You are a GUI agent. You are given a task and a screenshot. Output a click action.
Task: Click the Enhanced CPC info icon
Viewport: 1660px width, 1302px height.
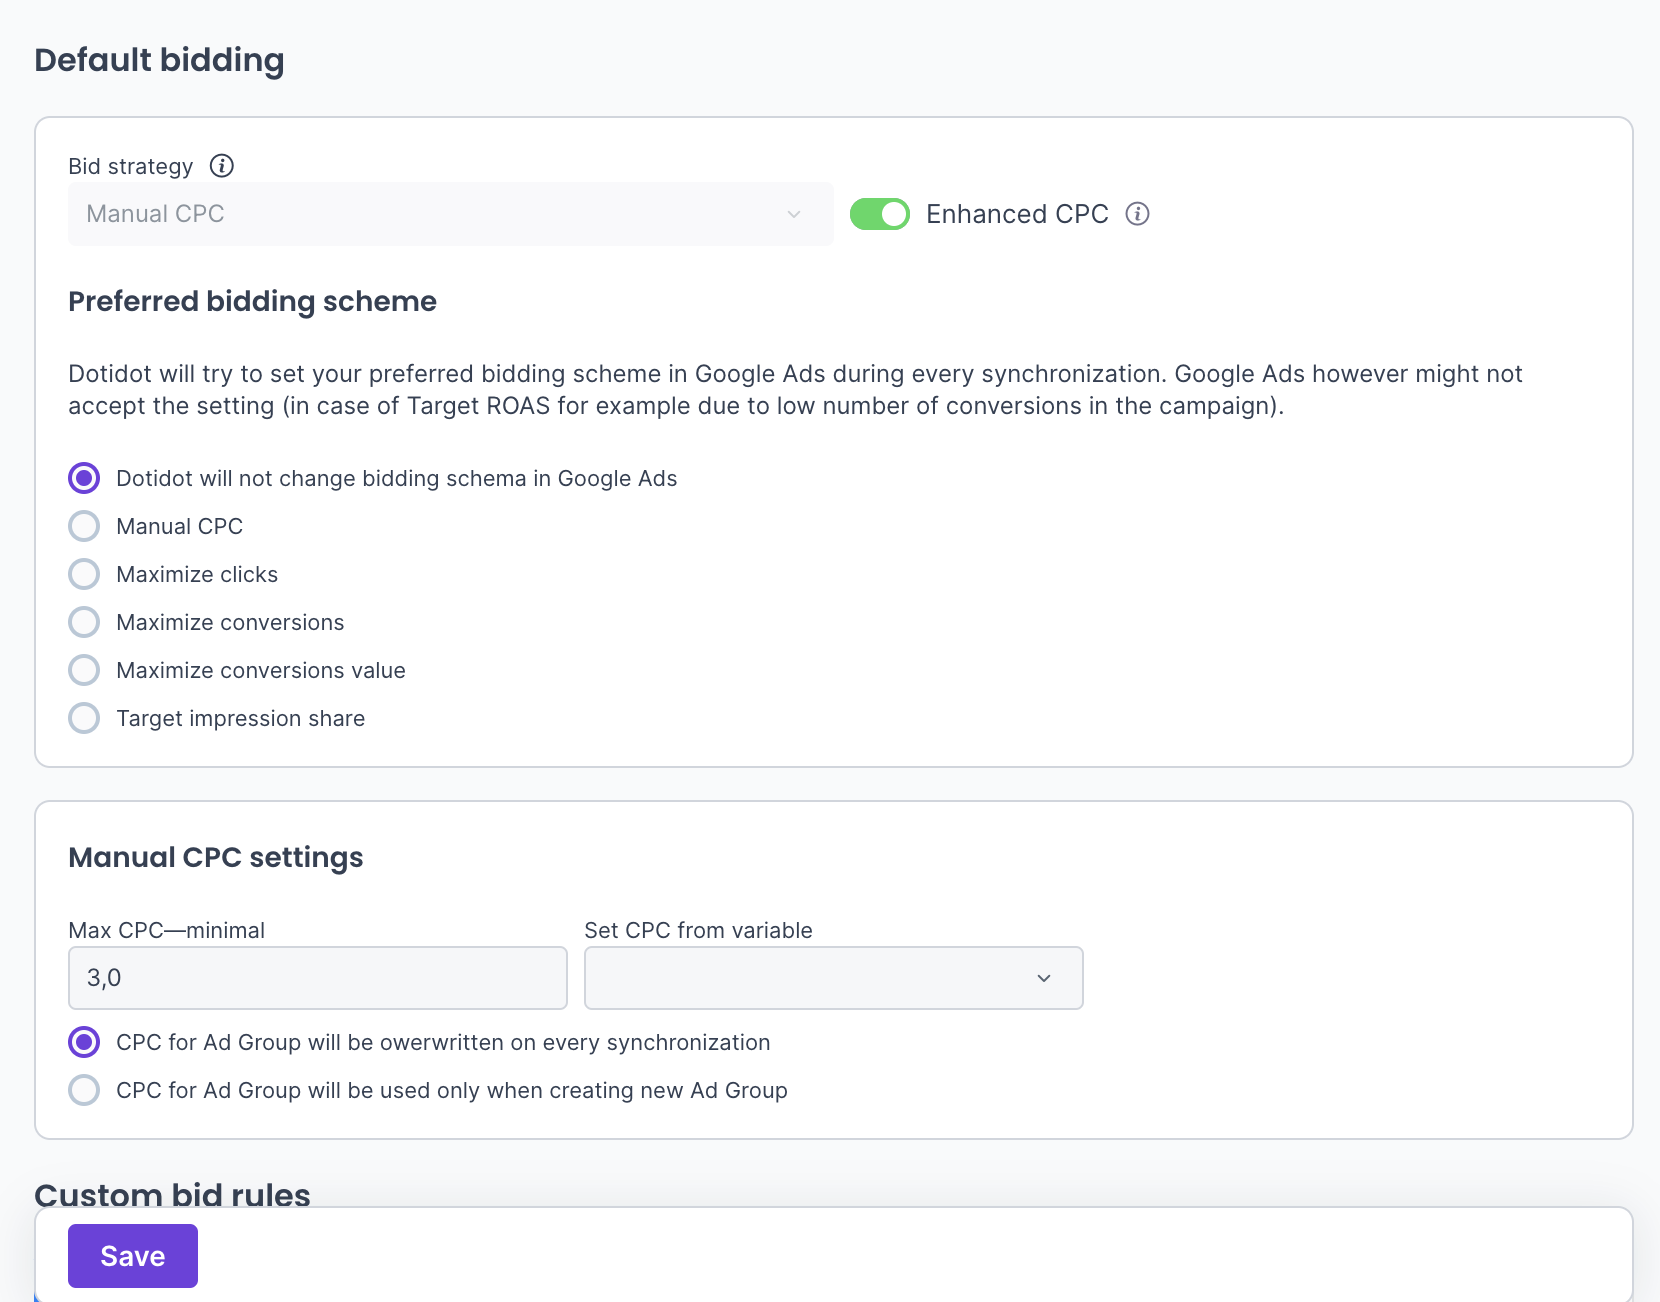click(x=1137, y=214)
